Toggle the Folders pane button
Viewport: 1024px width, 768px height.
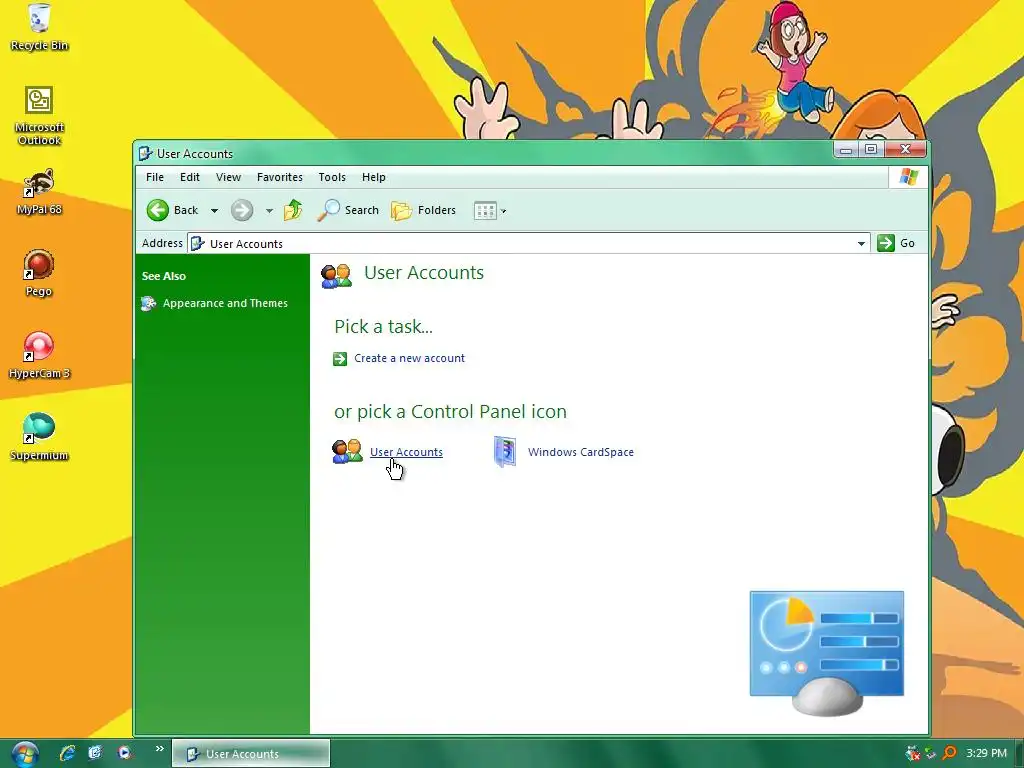click(423, 210)
